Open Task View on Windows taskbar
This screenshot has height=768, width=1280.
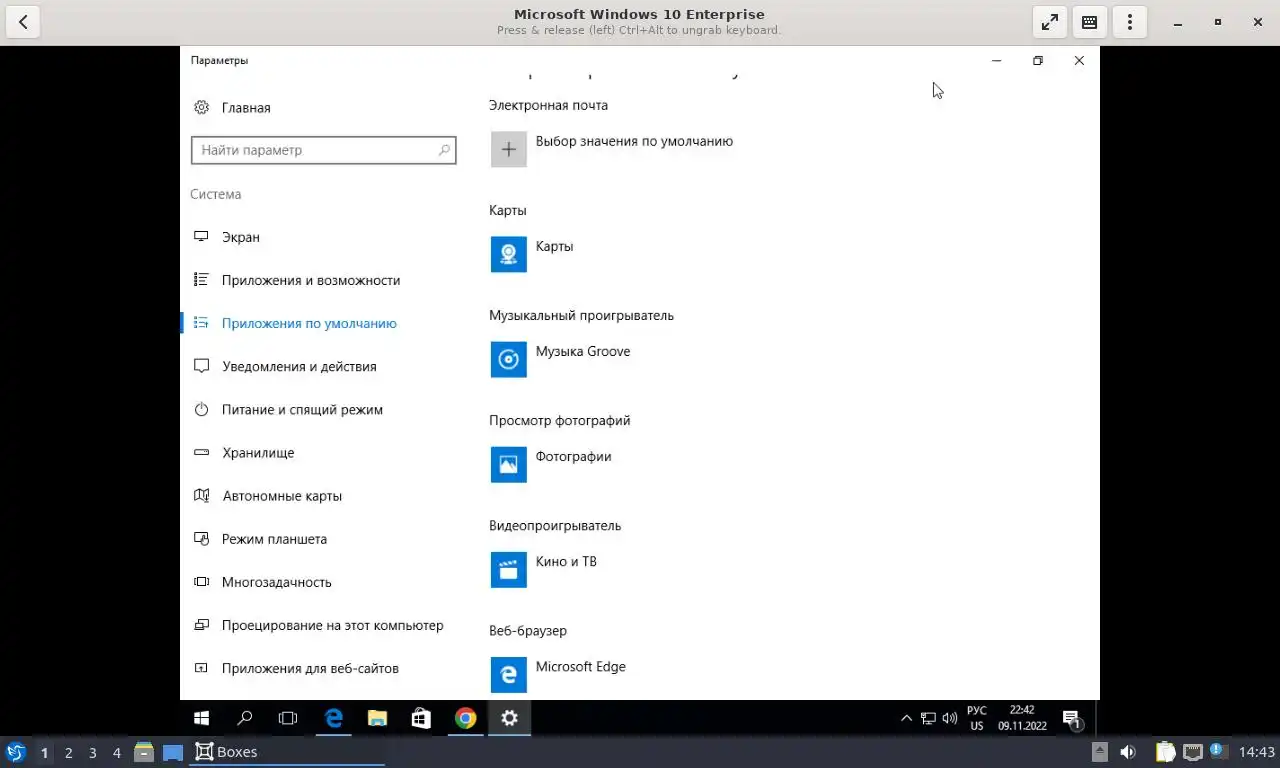click(288, 718)
